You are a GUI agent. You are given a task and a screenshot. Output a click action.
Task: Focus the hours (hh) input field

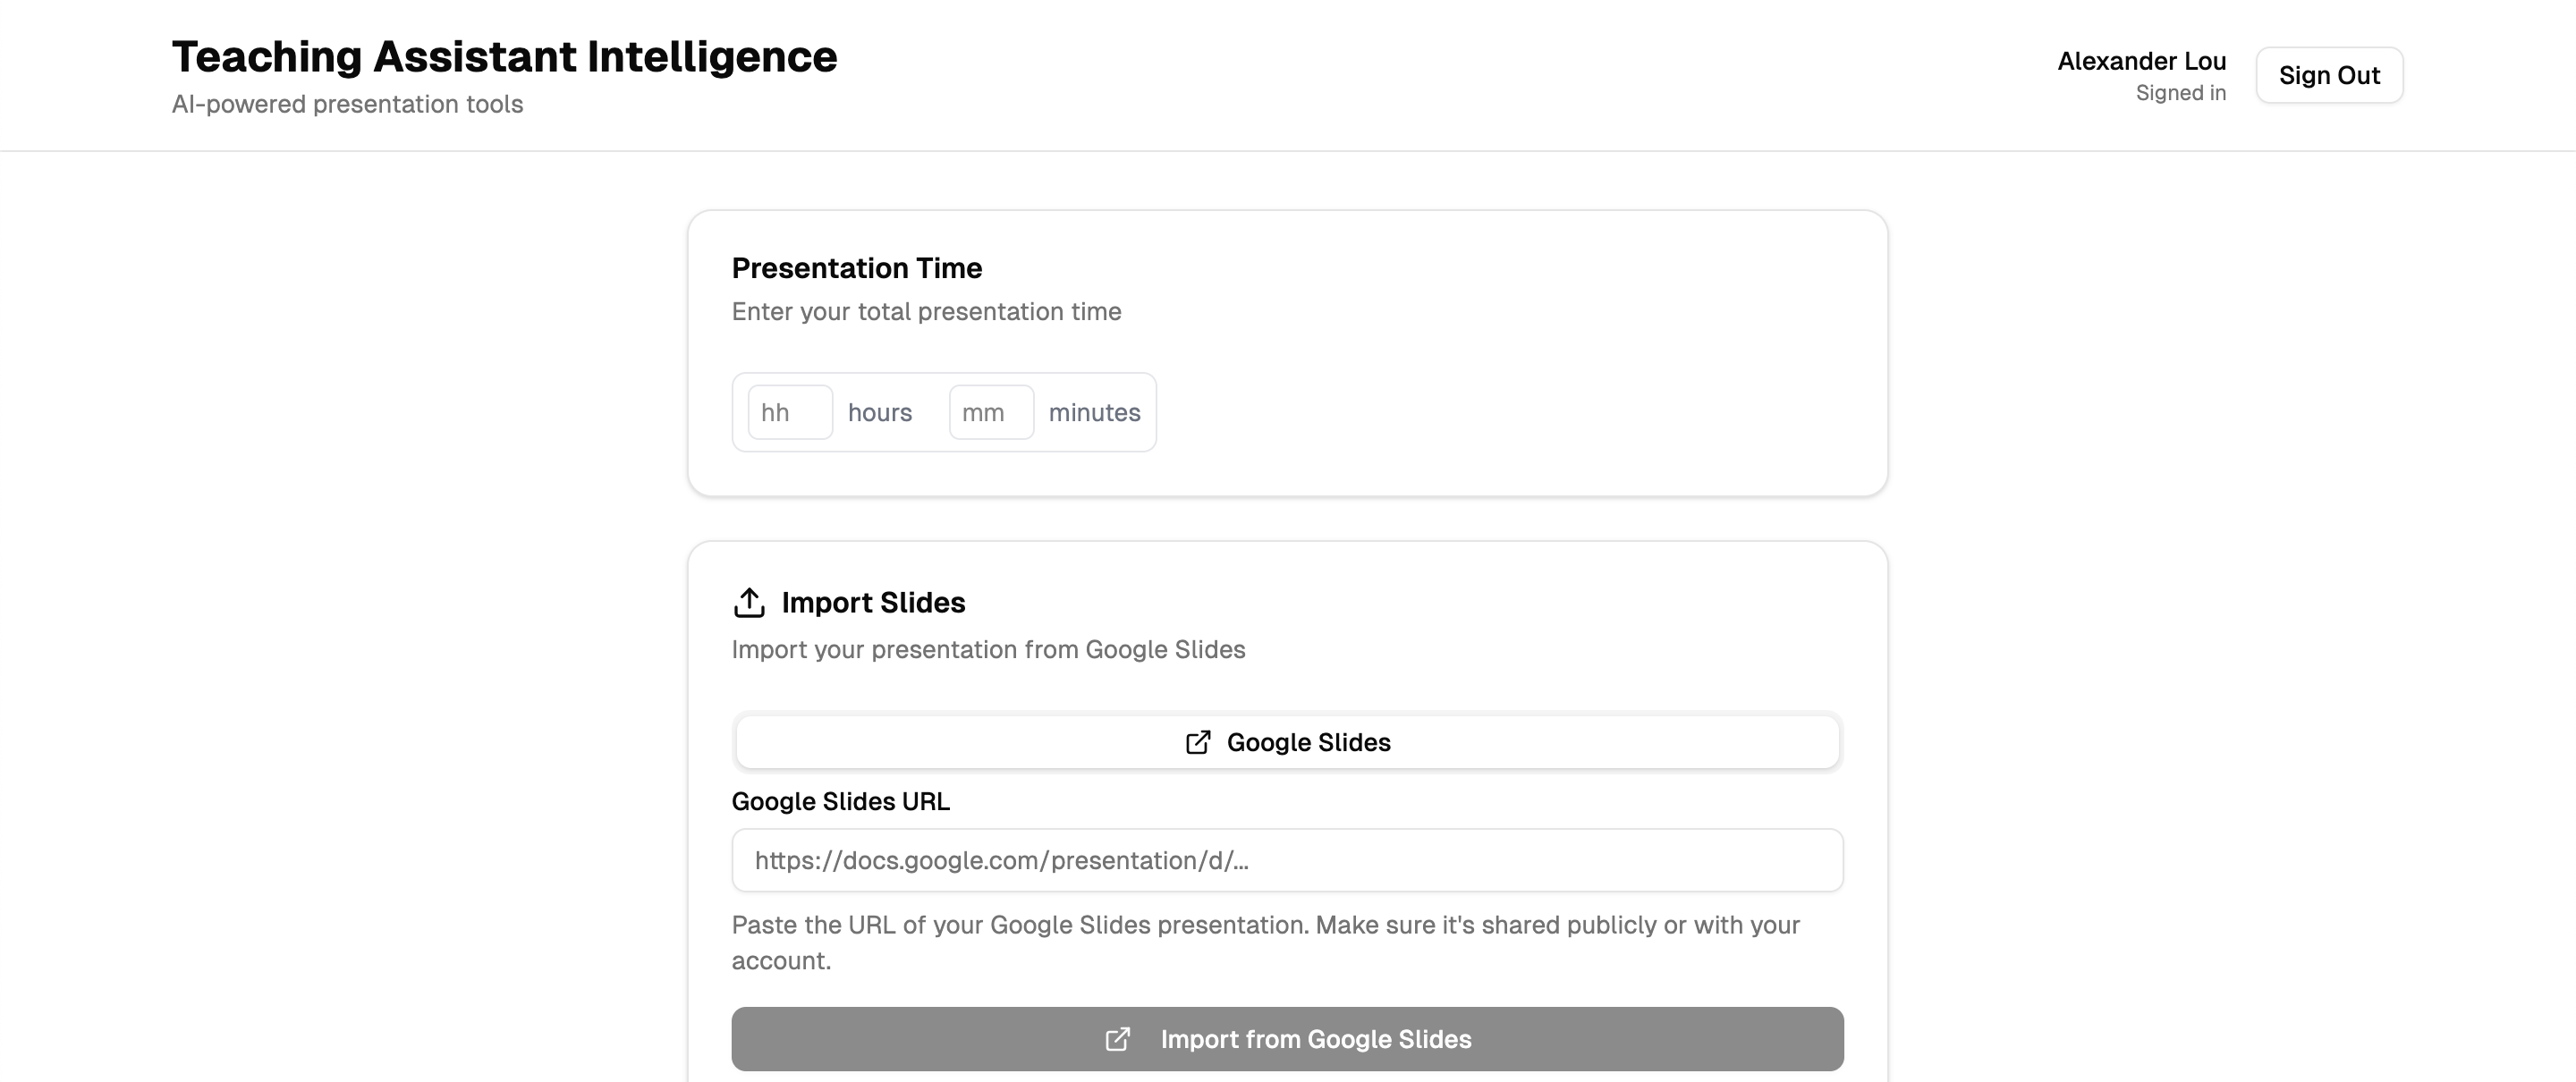coord(790,412)
